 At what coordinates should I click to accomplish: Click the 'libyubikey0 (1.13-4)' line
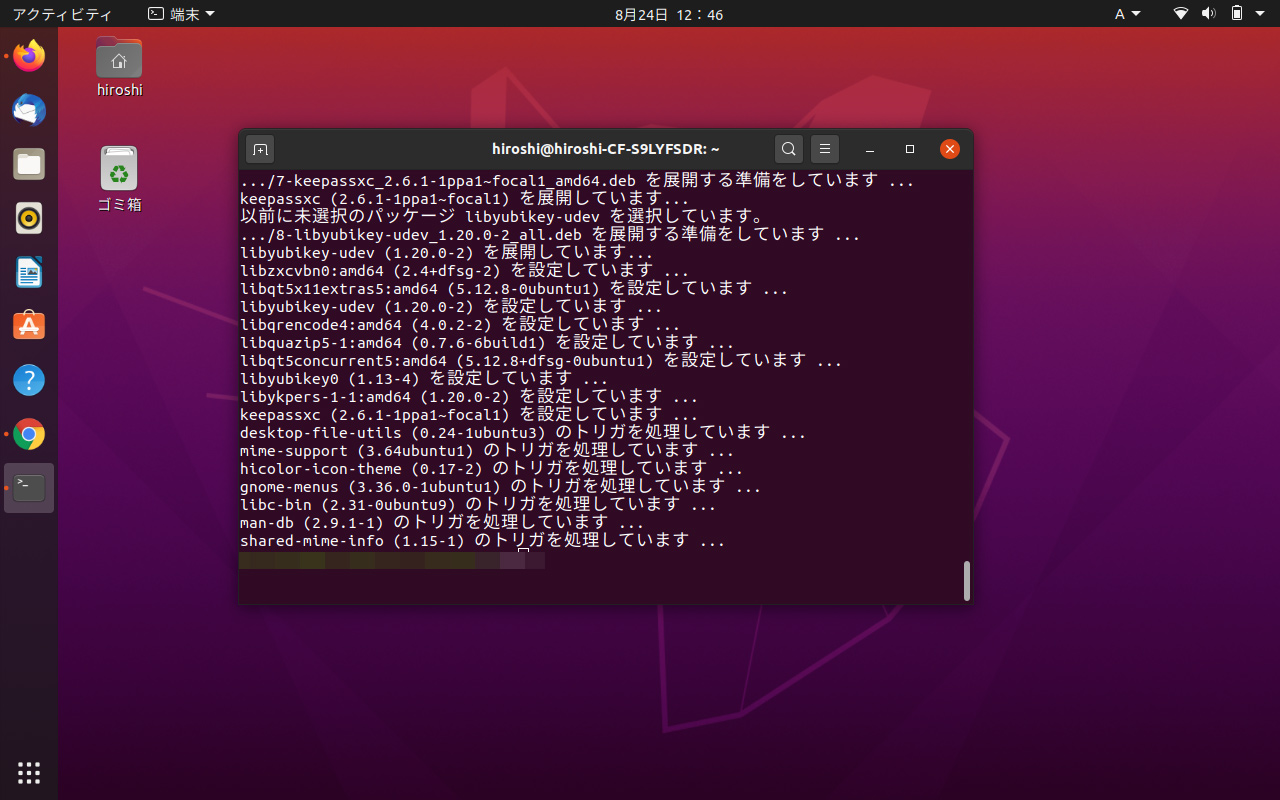424,378
